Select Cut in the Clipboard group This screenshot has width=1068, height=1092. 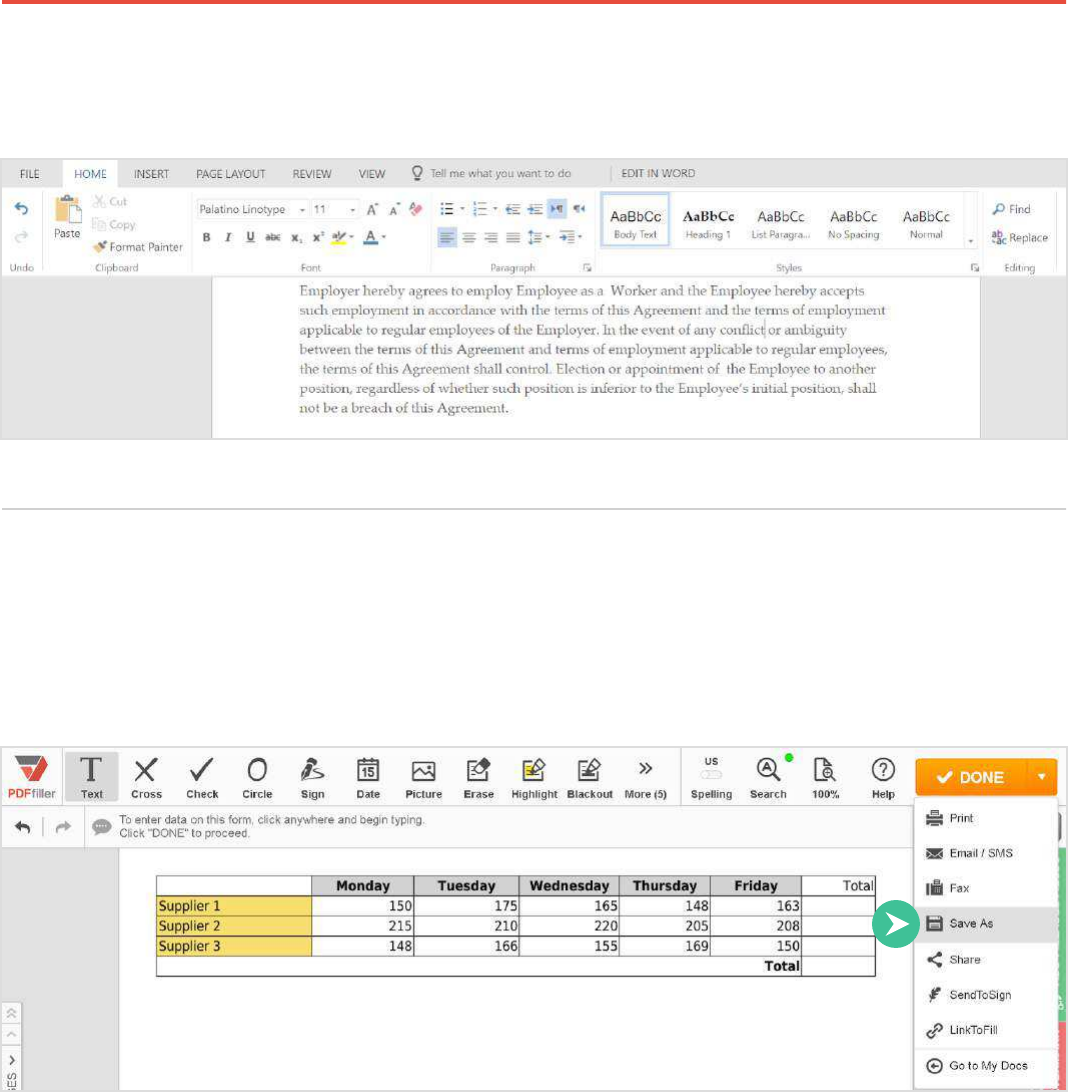pyautogui.click(x=110, y=201)
